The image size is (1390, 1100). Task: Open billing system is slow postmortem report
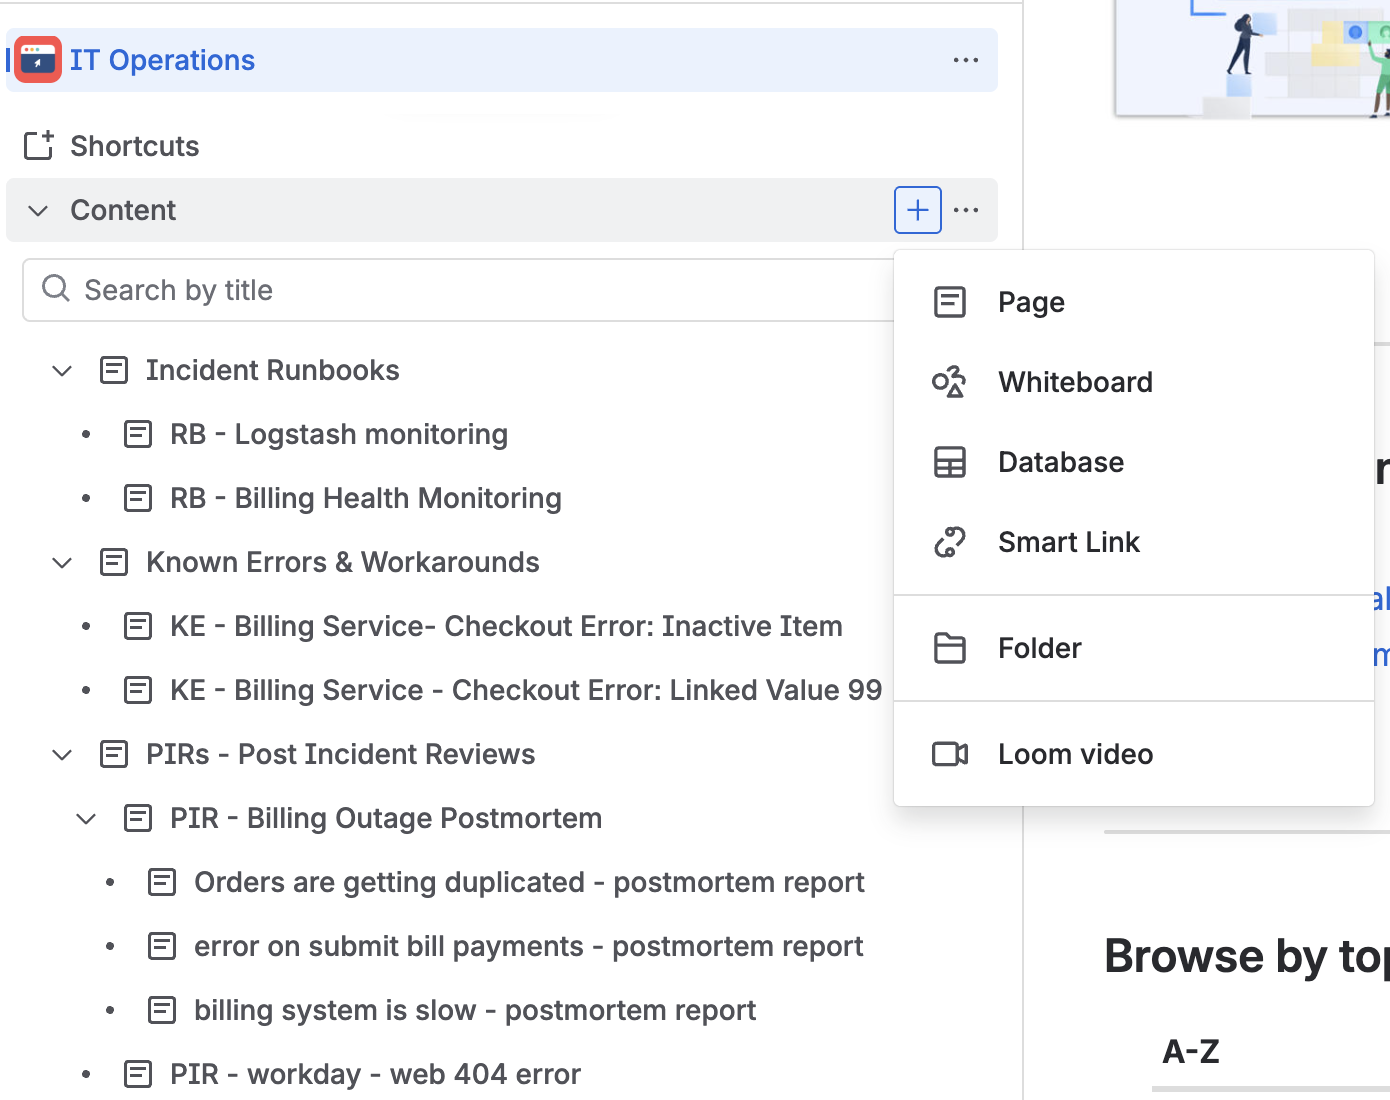tap(474, 1010)
